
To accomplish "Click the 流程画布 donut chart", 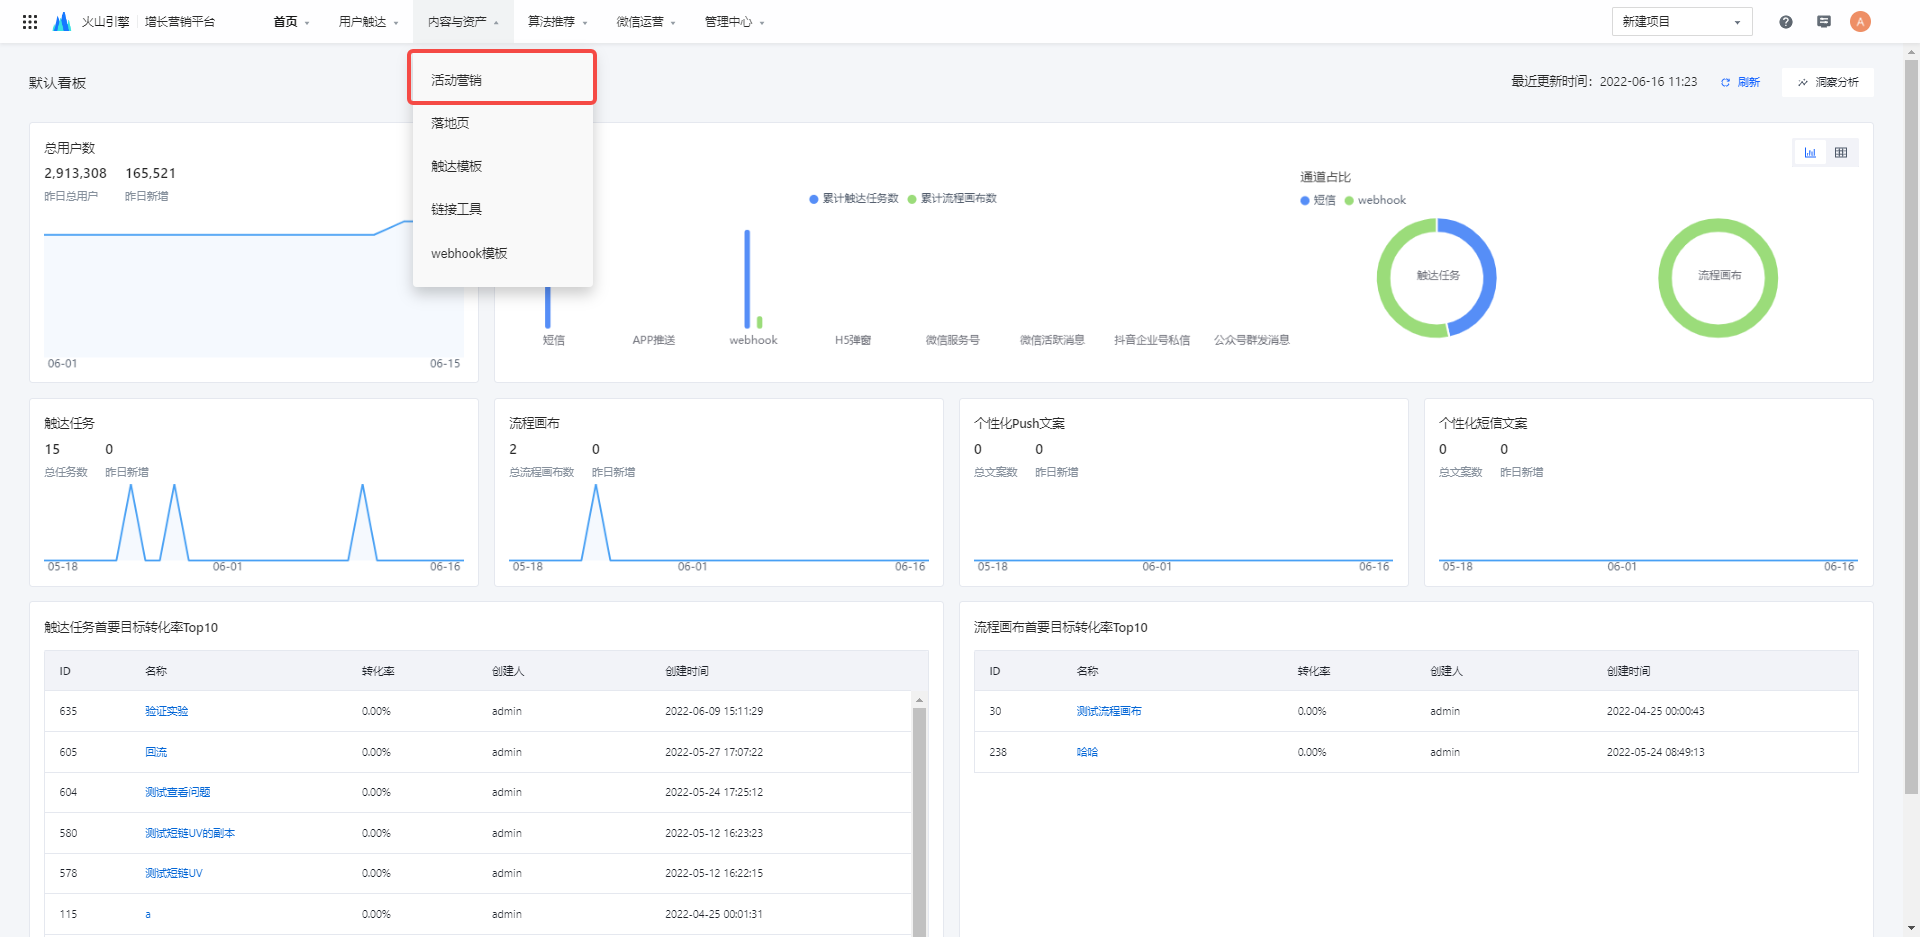I will coord(1718,277).
